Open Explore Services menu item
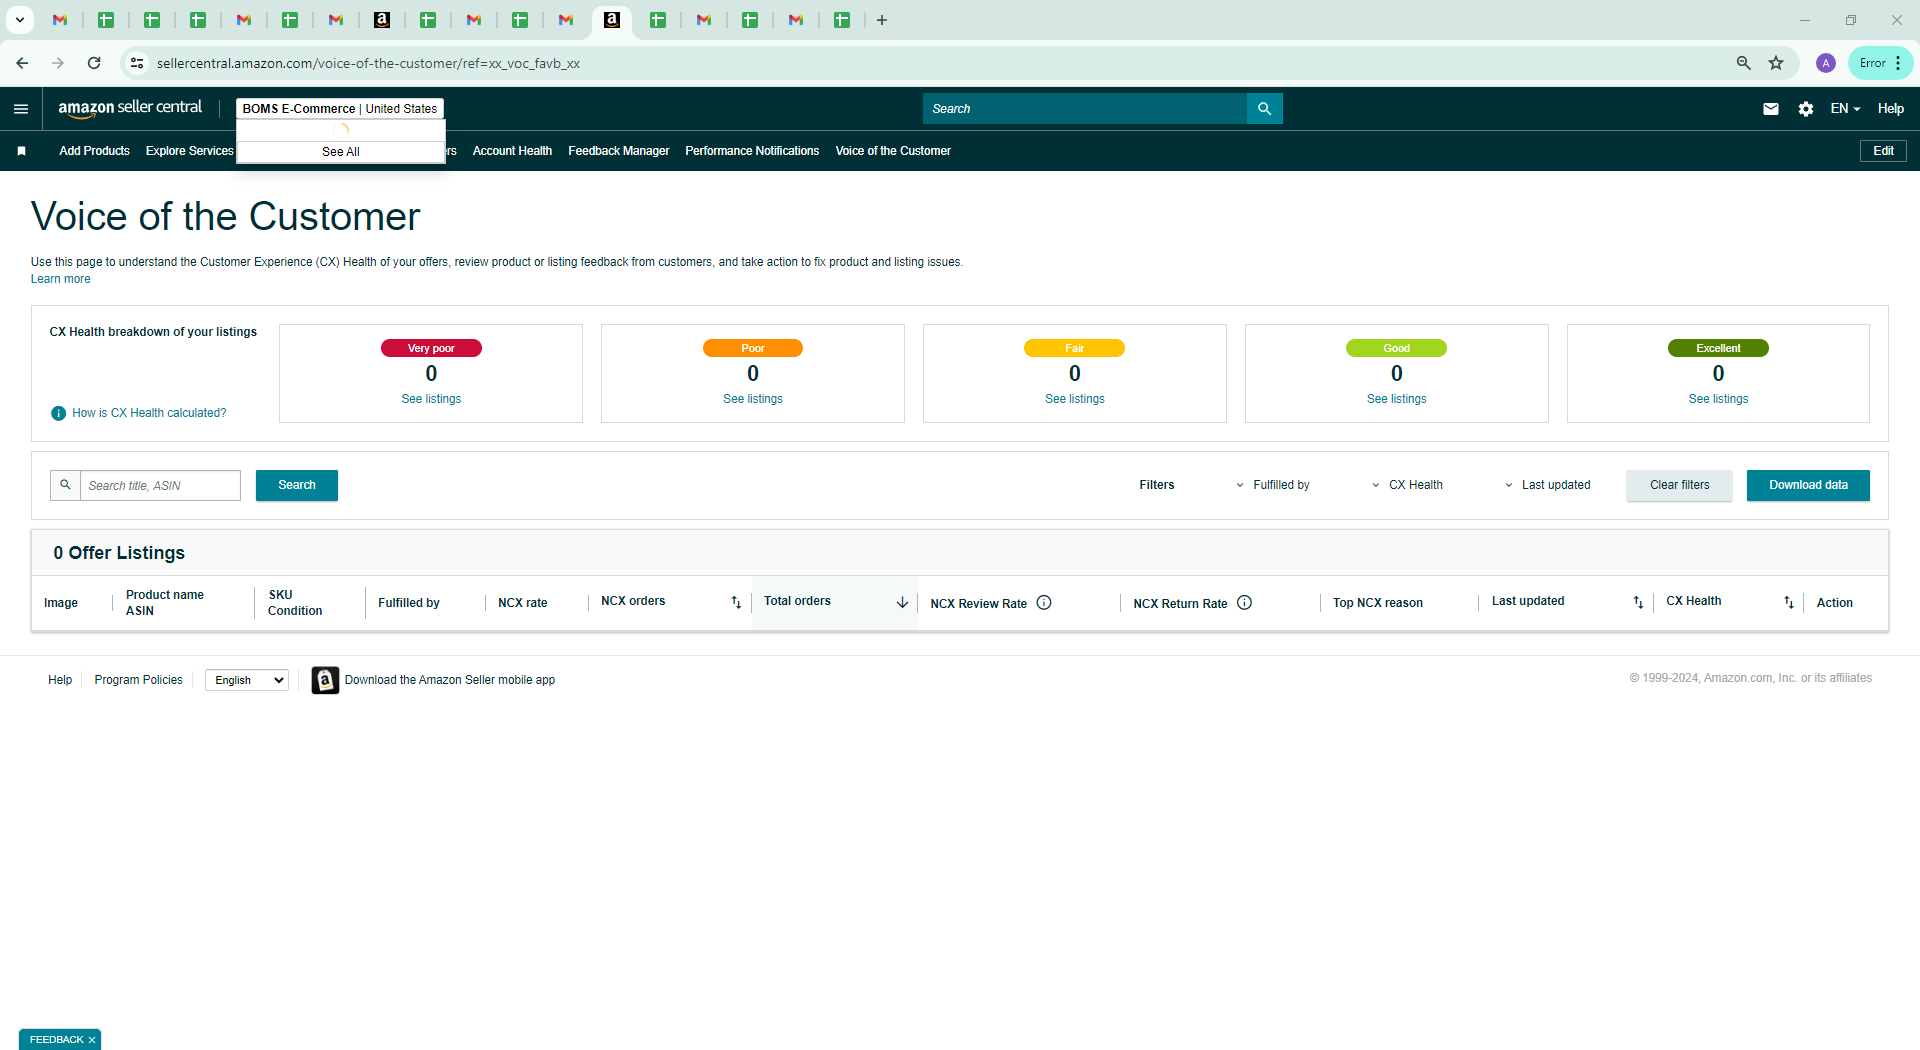 189,151
